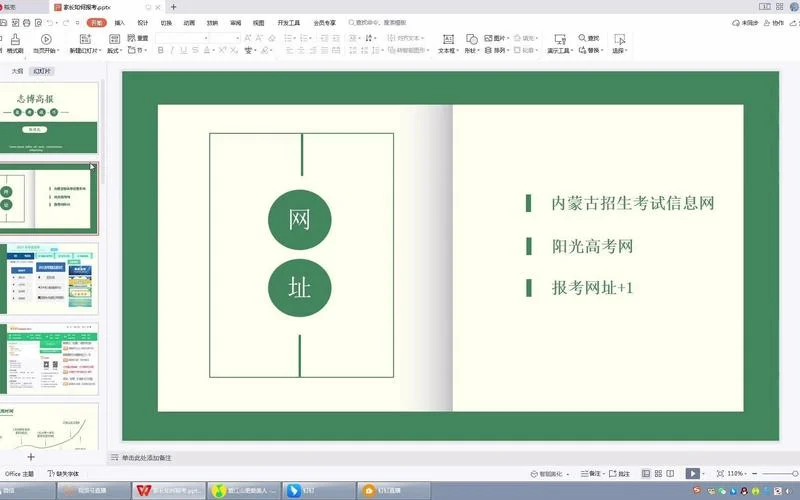The width and height of the screenshot is (800, 500).
Task: Toggle Underline formatting
Action: coord(183,50)
